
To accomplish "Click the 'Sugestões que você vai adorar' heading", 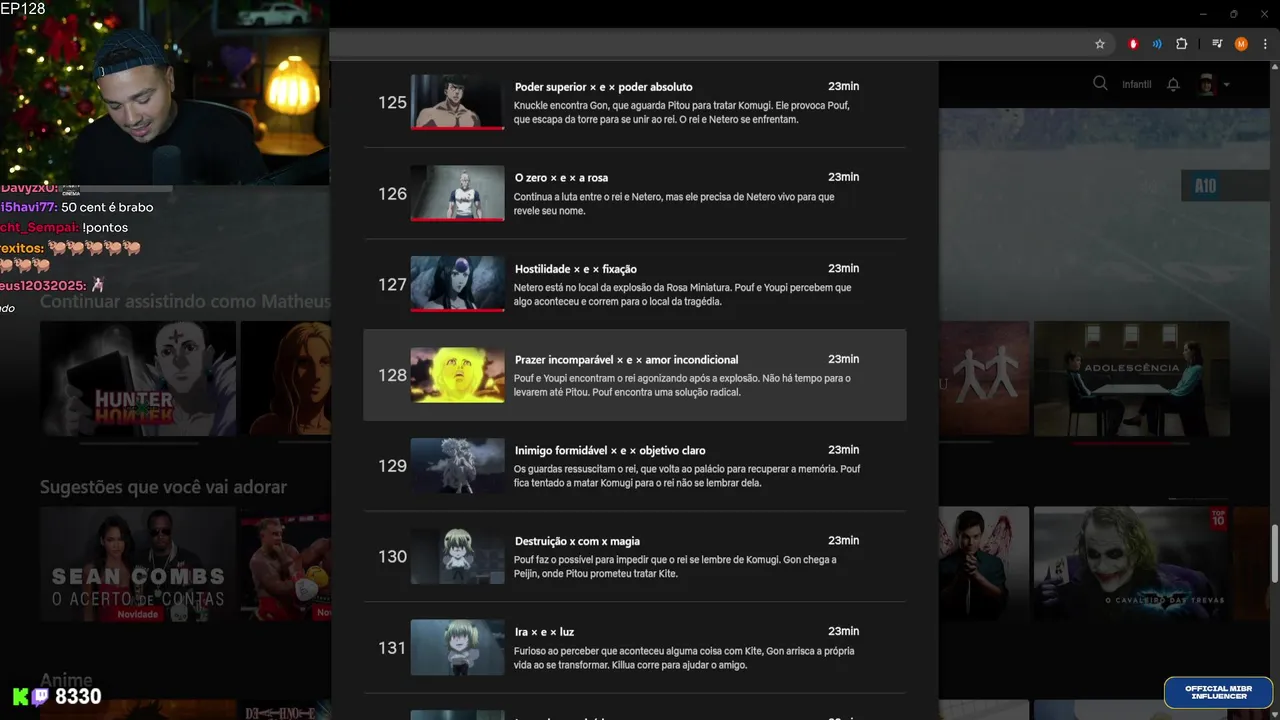I will (x=163, y=487).
